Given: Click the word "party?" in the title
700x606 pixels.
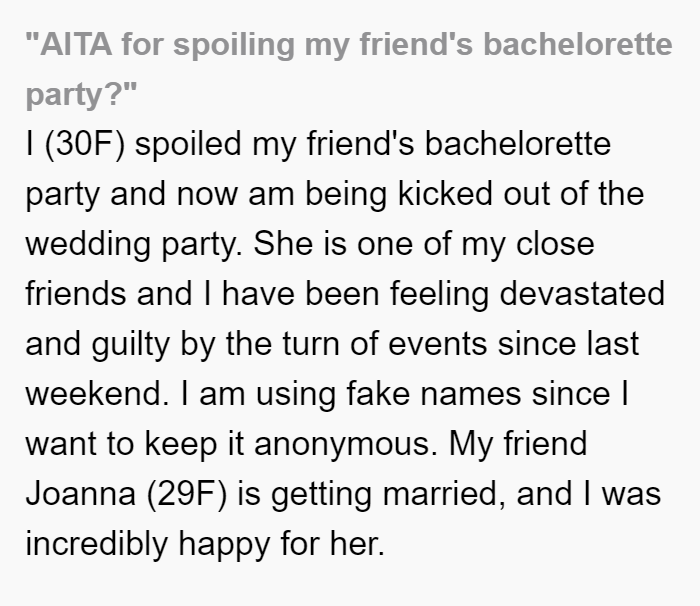Looking at the screenshot, I should (81, 94).
